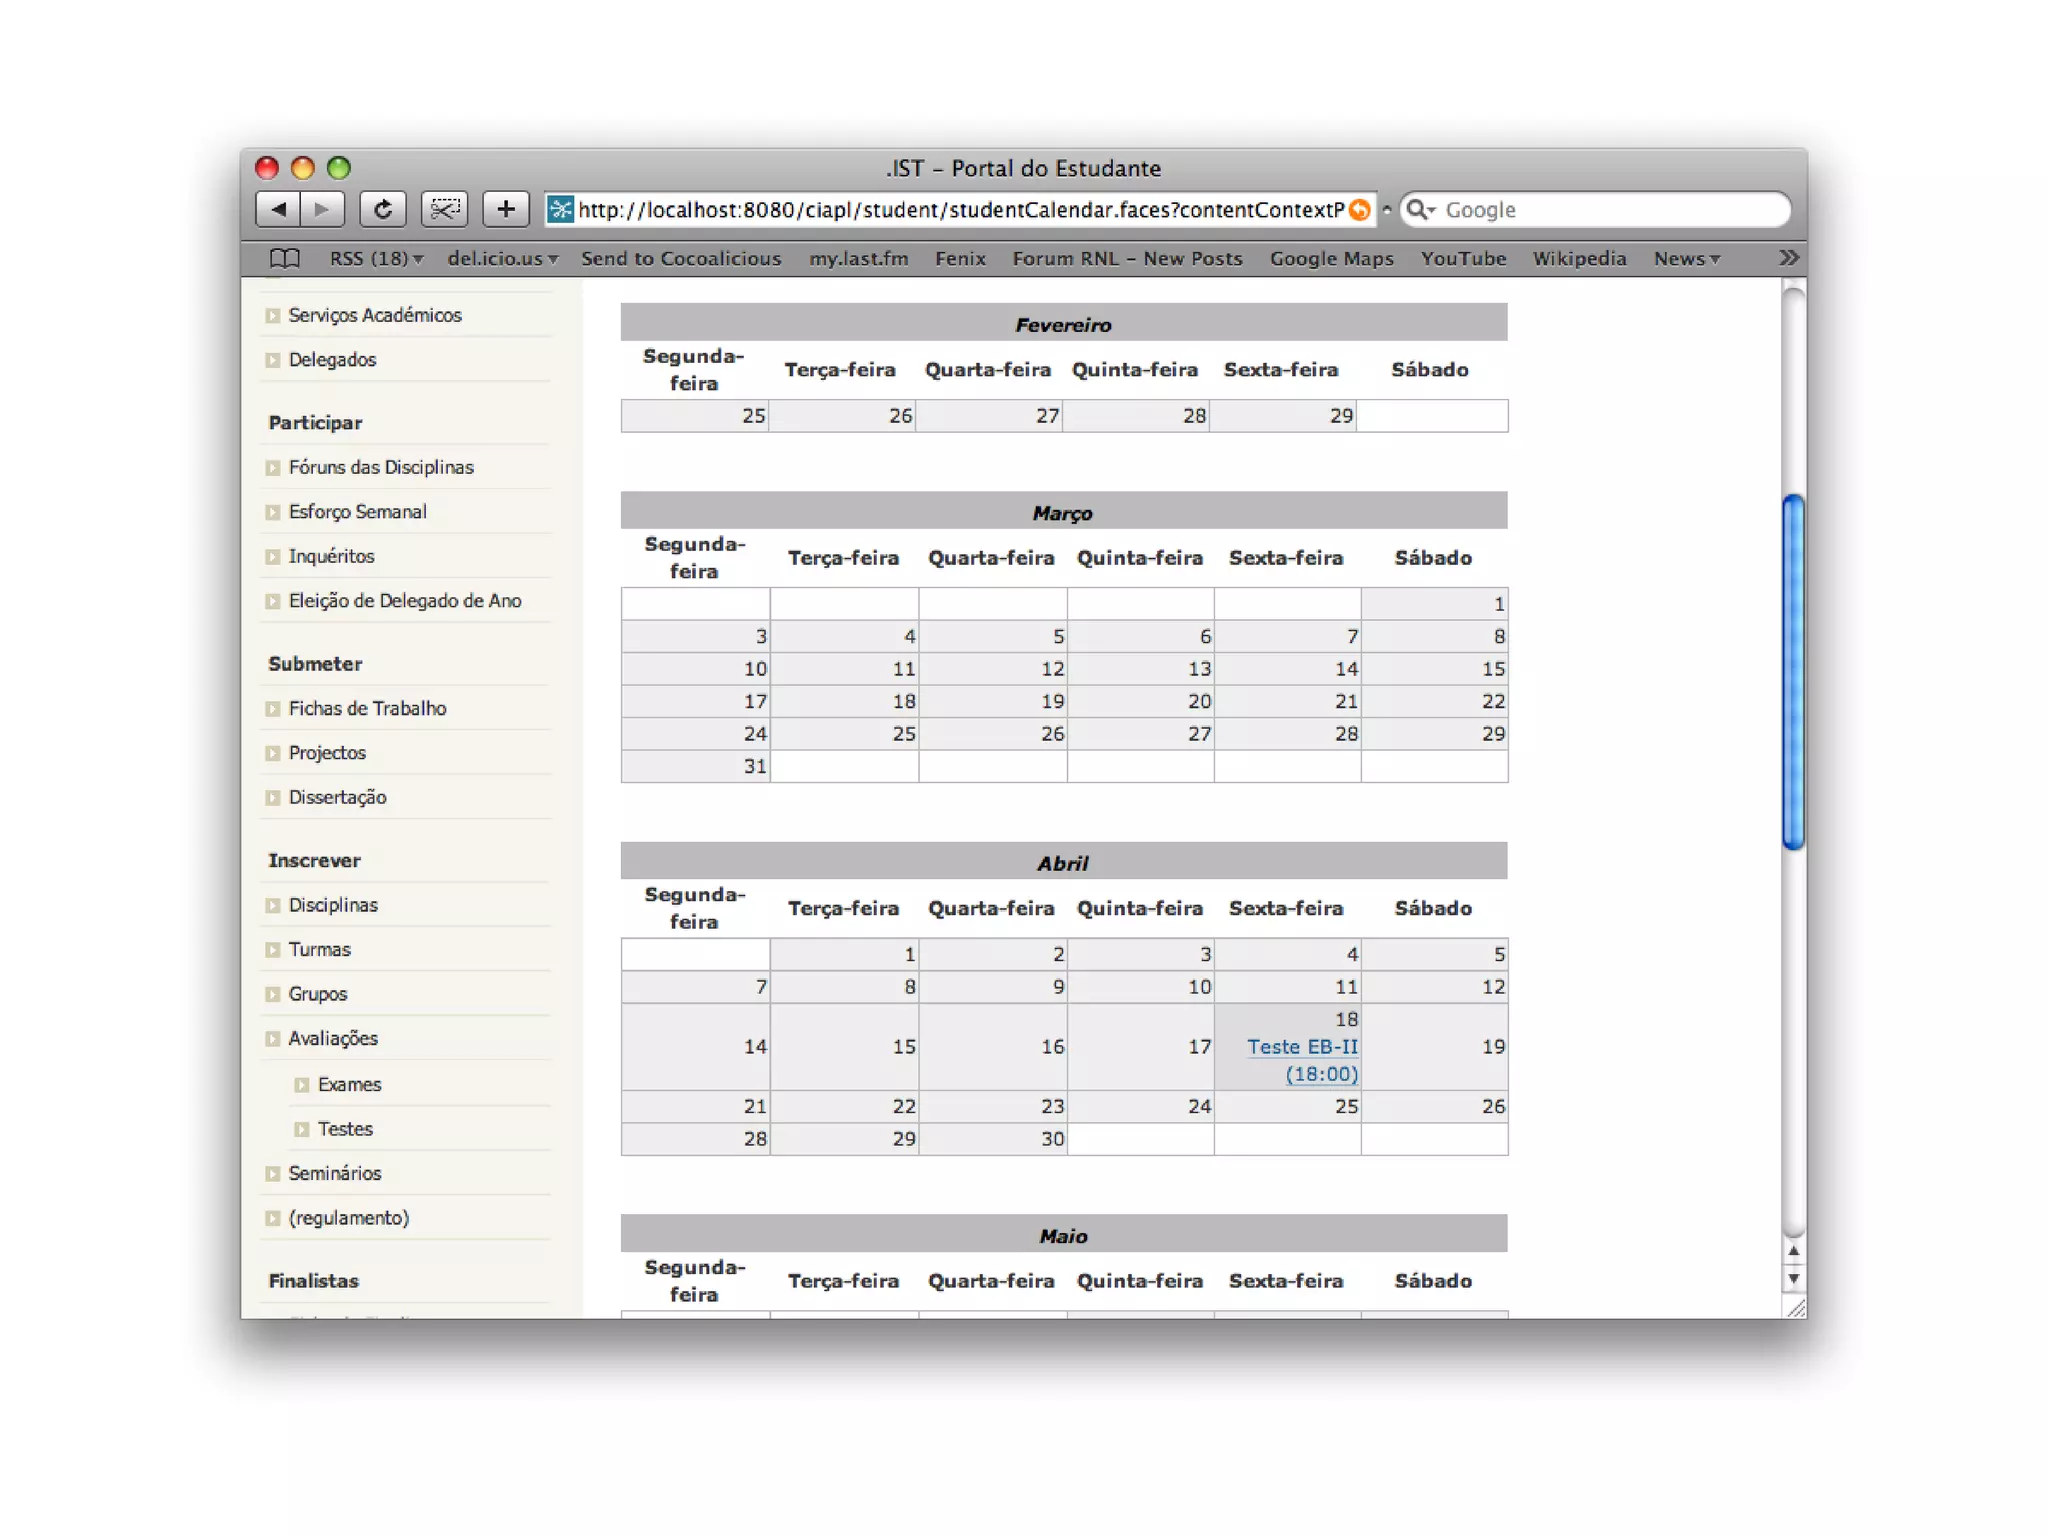This screenshot has height=1536, width=2048.
Task: Click the blue vertical scrollbar thumb
Action: (x=1793, y=670)
